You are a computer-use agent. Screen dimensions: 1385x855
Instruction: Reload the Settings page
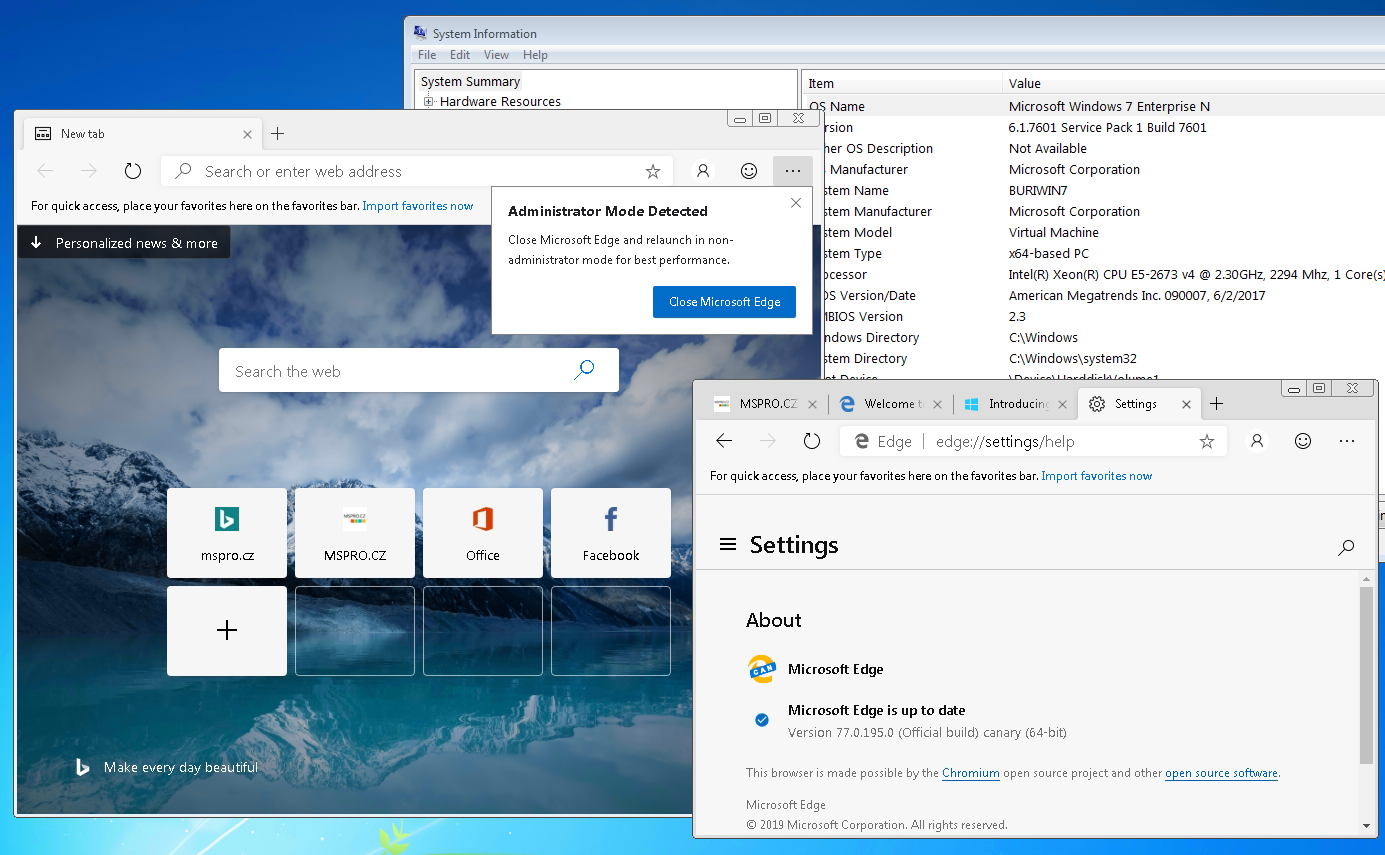(x=812, y=441)
